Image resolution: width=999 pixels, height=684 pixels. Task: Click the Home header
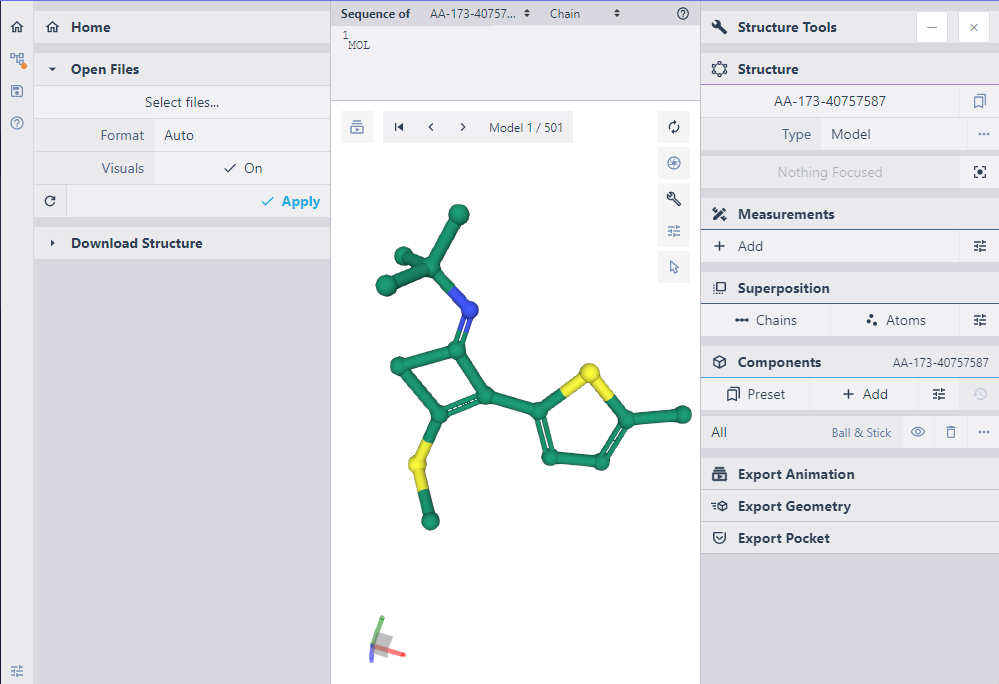click(182, 27)
